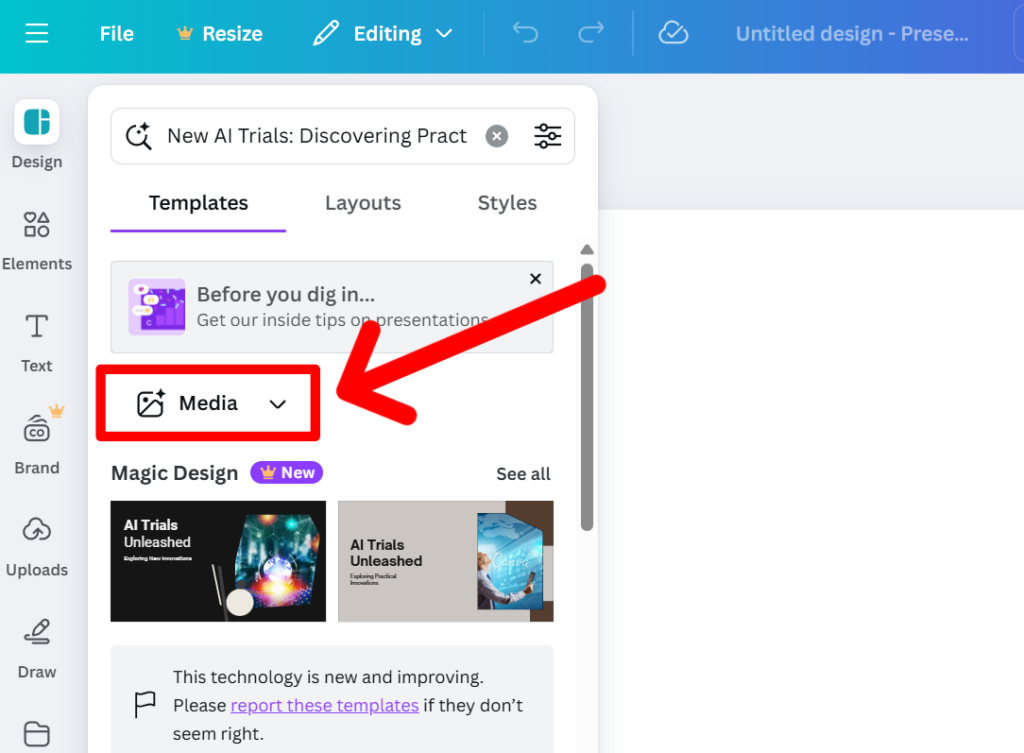Image resolution: width=1024 pixels, height=753 pixels.
Task: Open the Uploads panel
Action: pos(37,547)
